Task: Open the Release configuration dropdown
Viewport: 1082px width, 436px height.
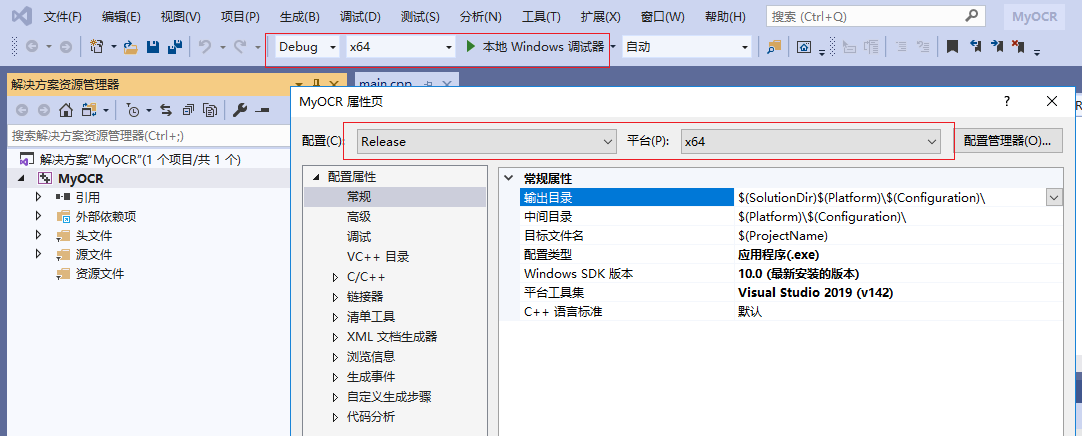Action: [487, 142]
